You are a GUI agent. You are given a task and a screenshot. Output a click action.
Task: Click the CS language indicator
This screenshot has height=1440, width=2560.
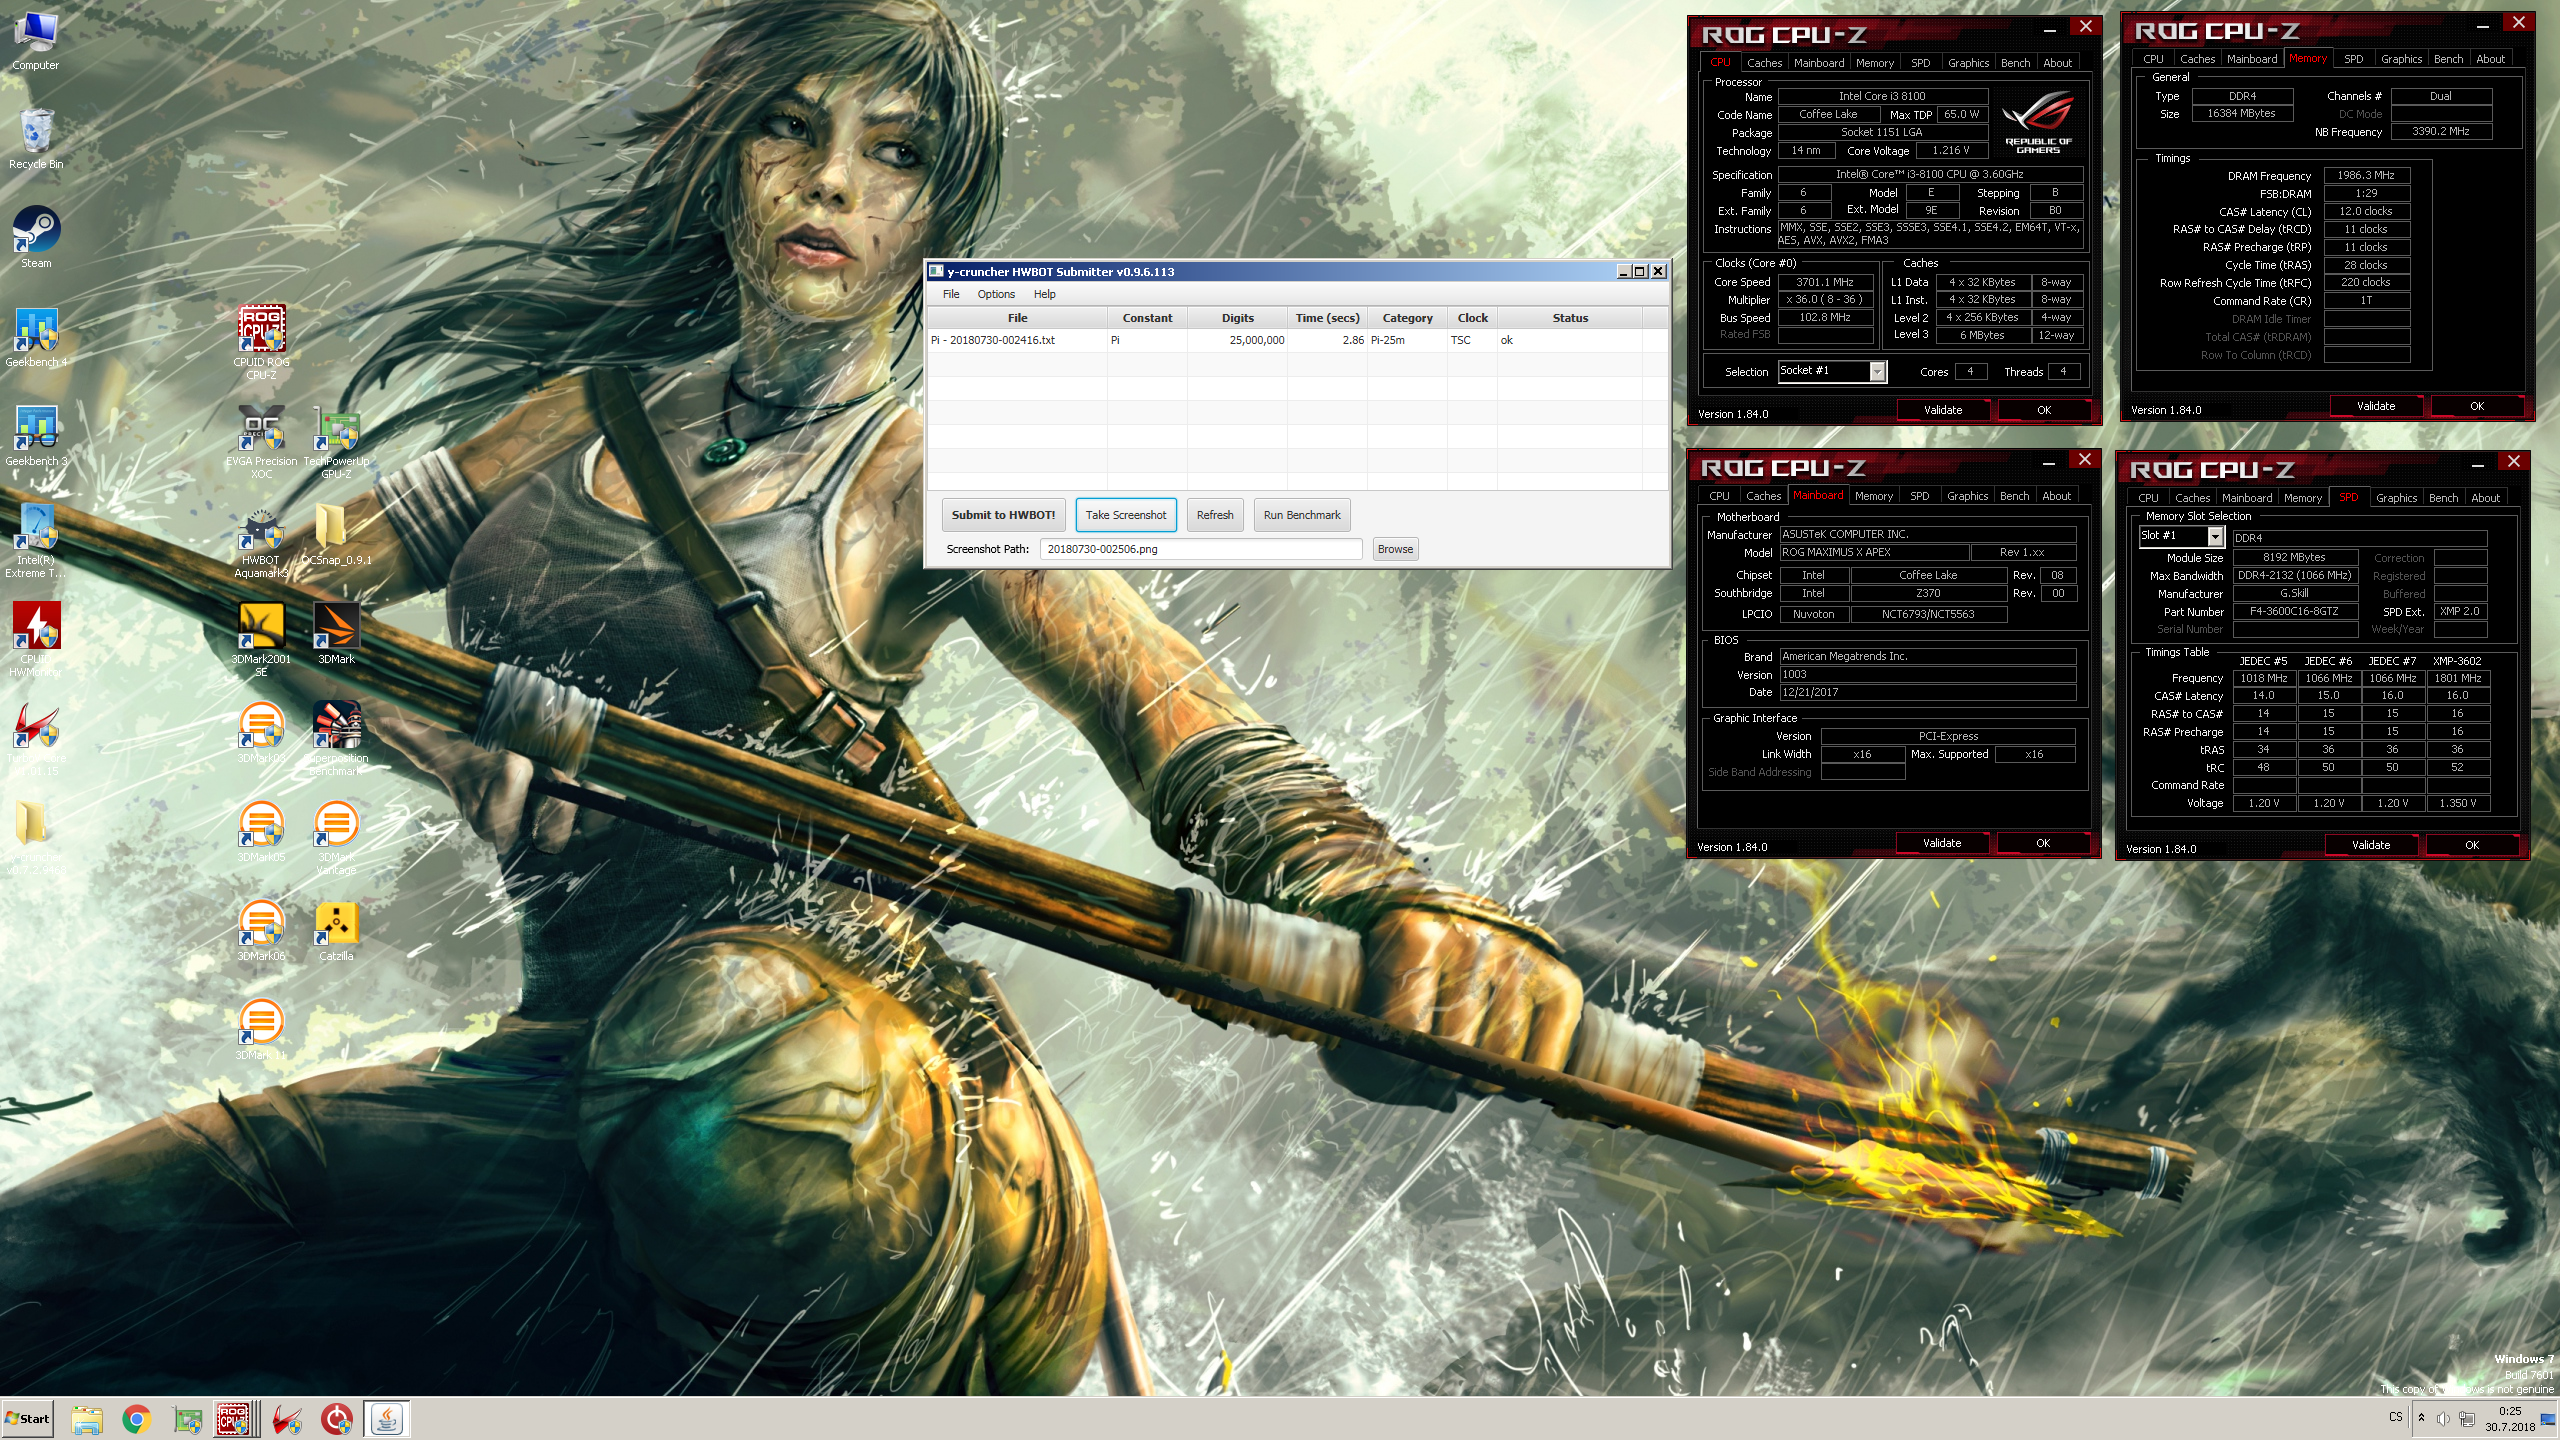2396,1417
